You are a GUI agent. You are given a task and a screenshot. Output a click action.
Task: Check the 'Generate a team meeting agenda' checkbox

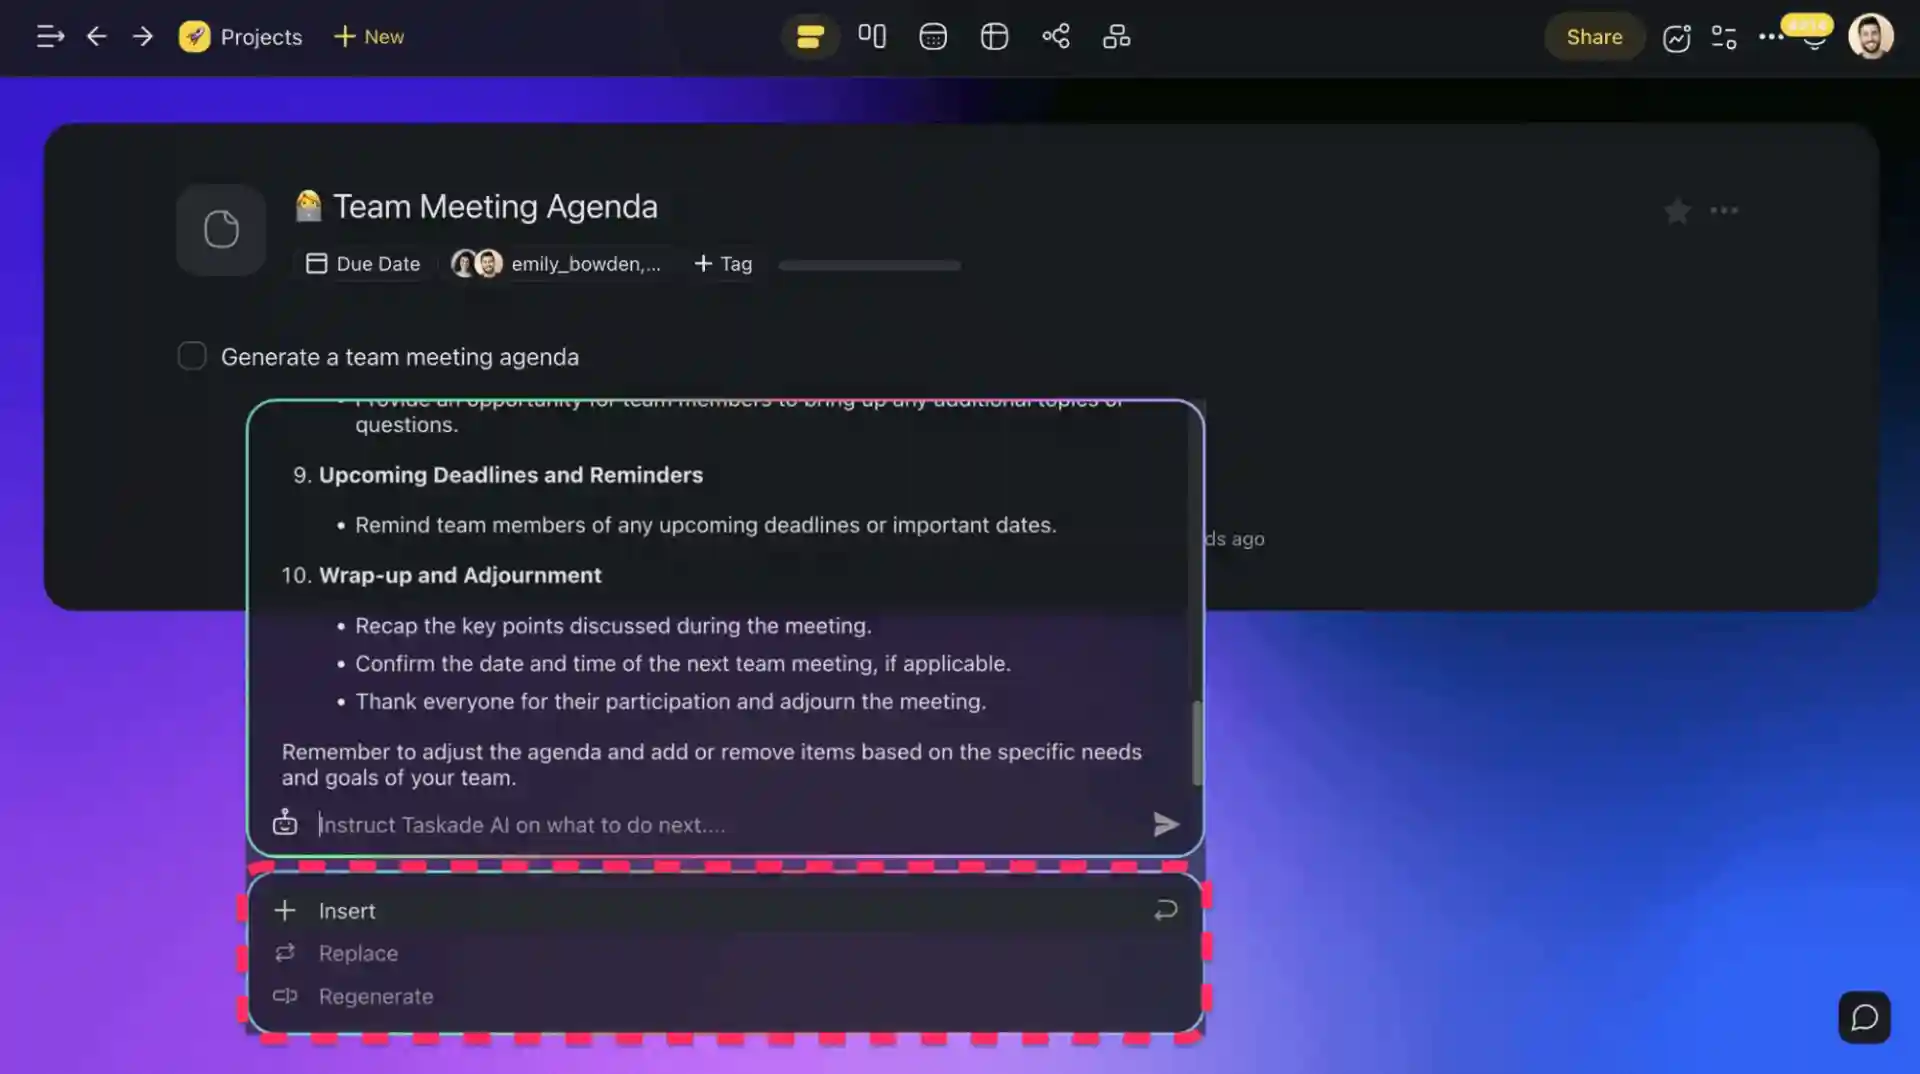pos(192,356)
